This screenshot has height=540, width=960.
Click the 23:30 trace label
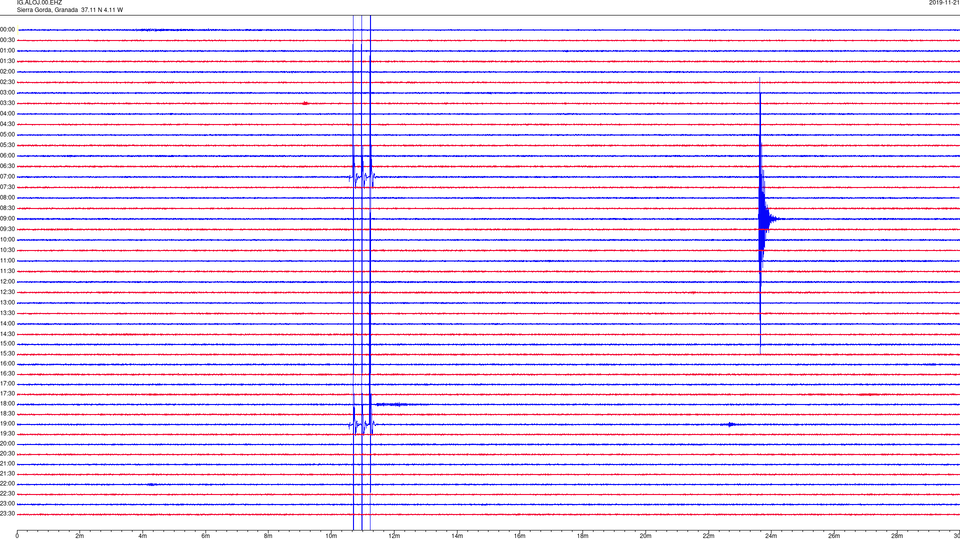click(x=8, y=514)
